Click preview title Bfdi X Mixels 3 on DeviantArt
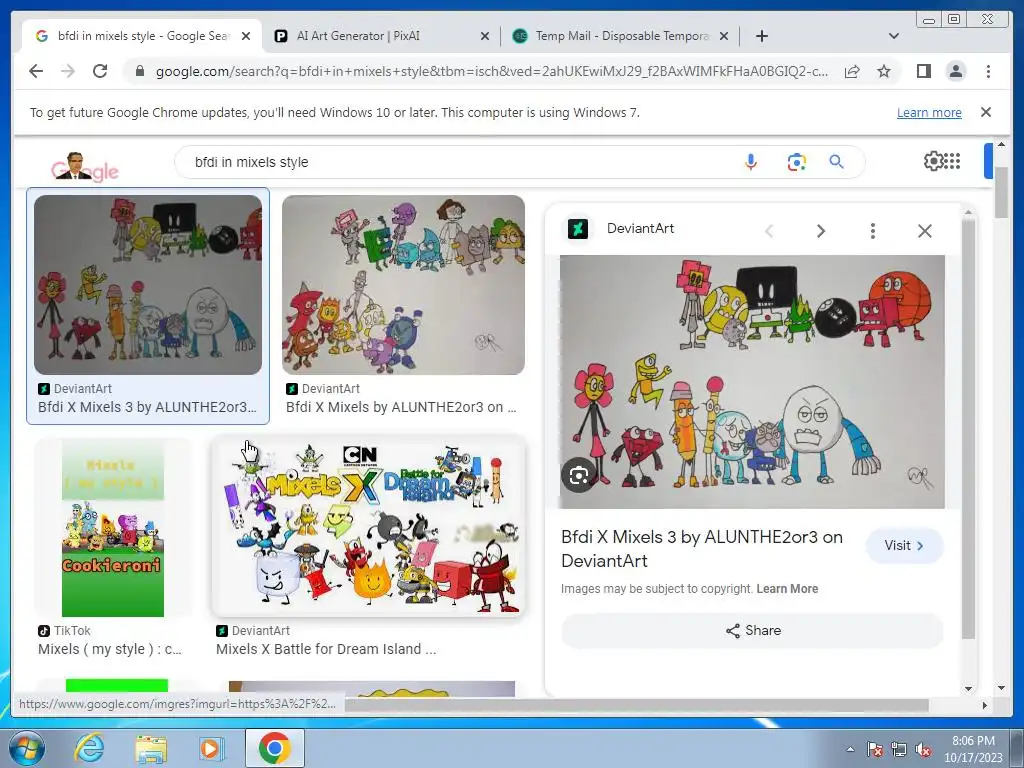The image size is (1024, 768). (702, 549)
